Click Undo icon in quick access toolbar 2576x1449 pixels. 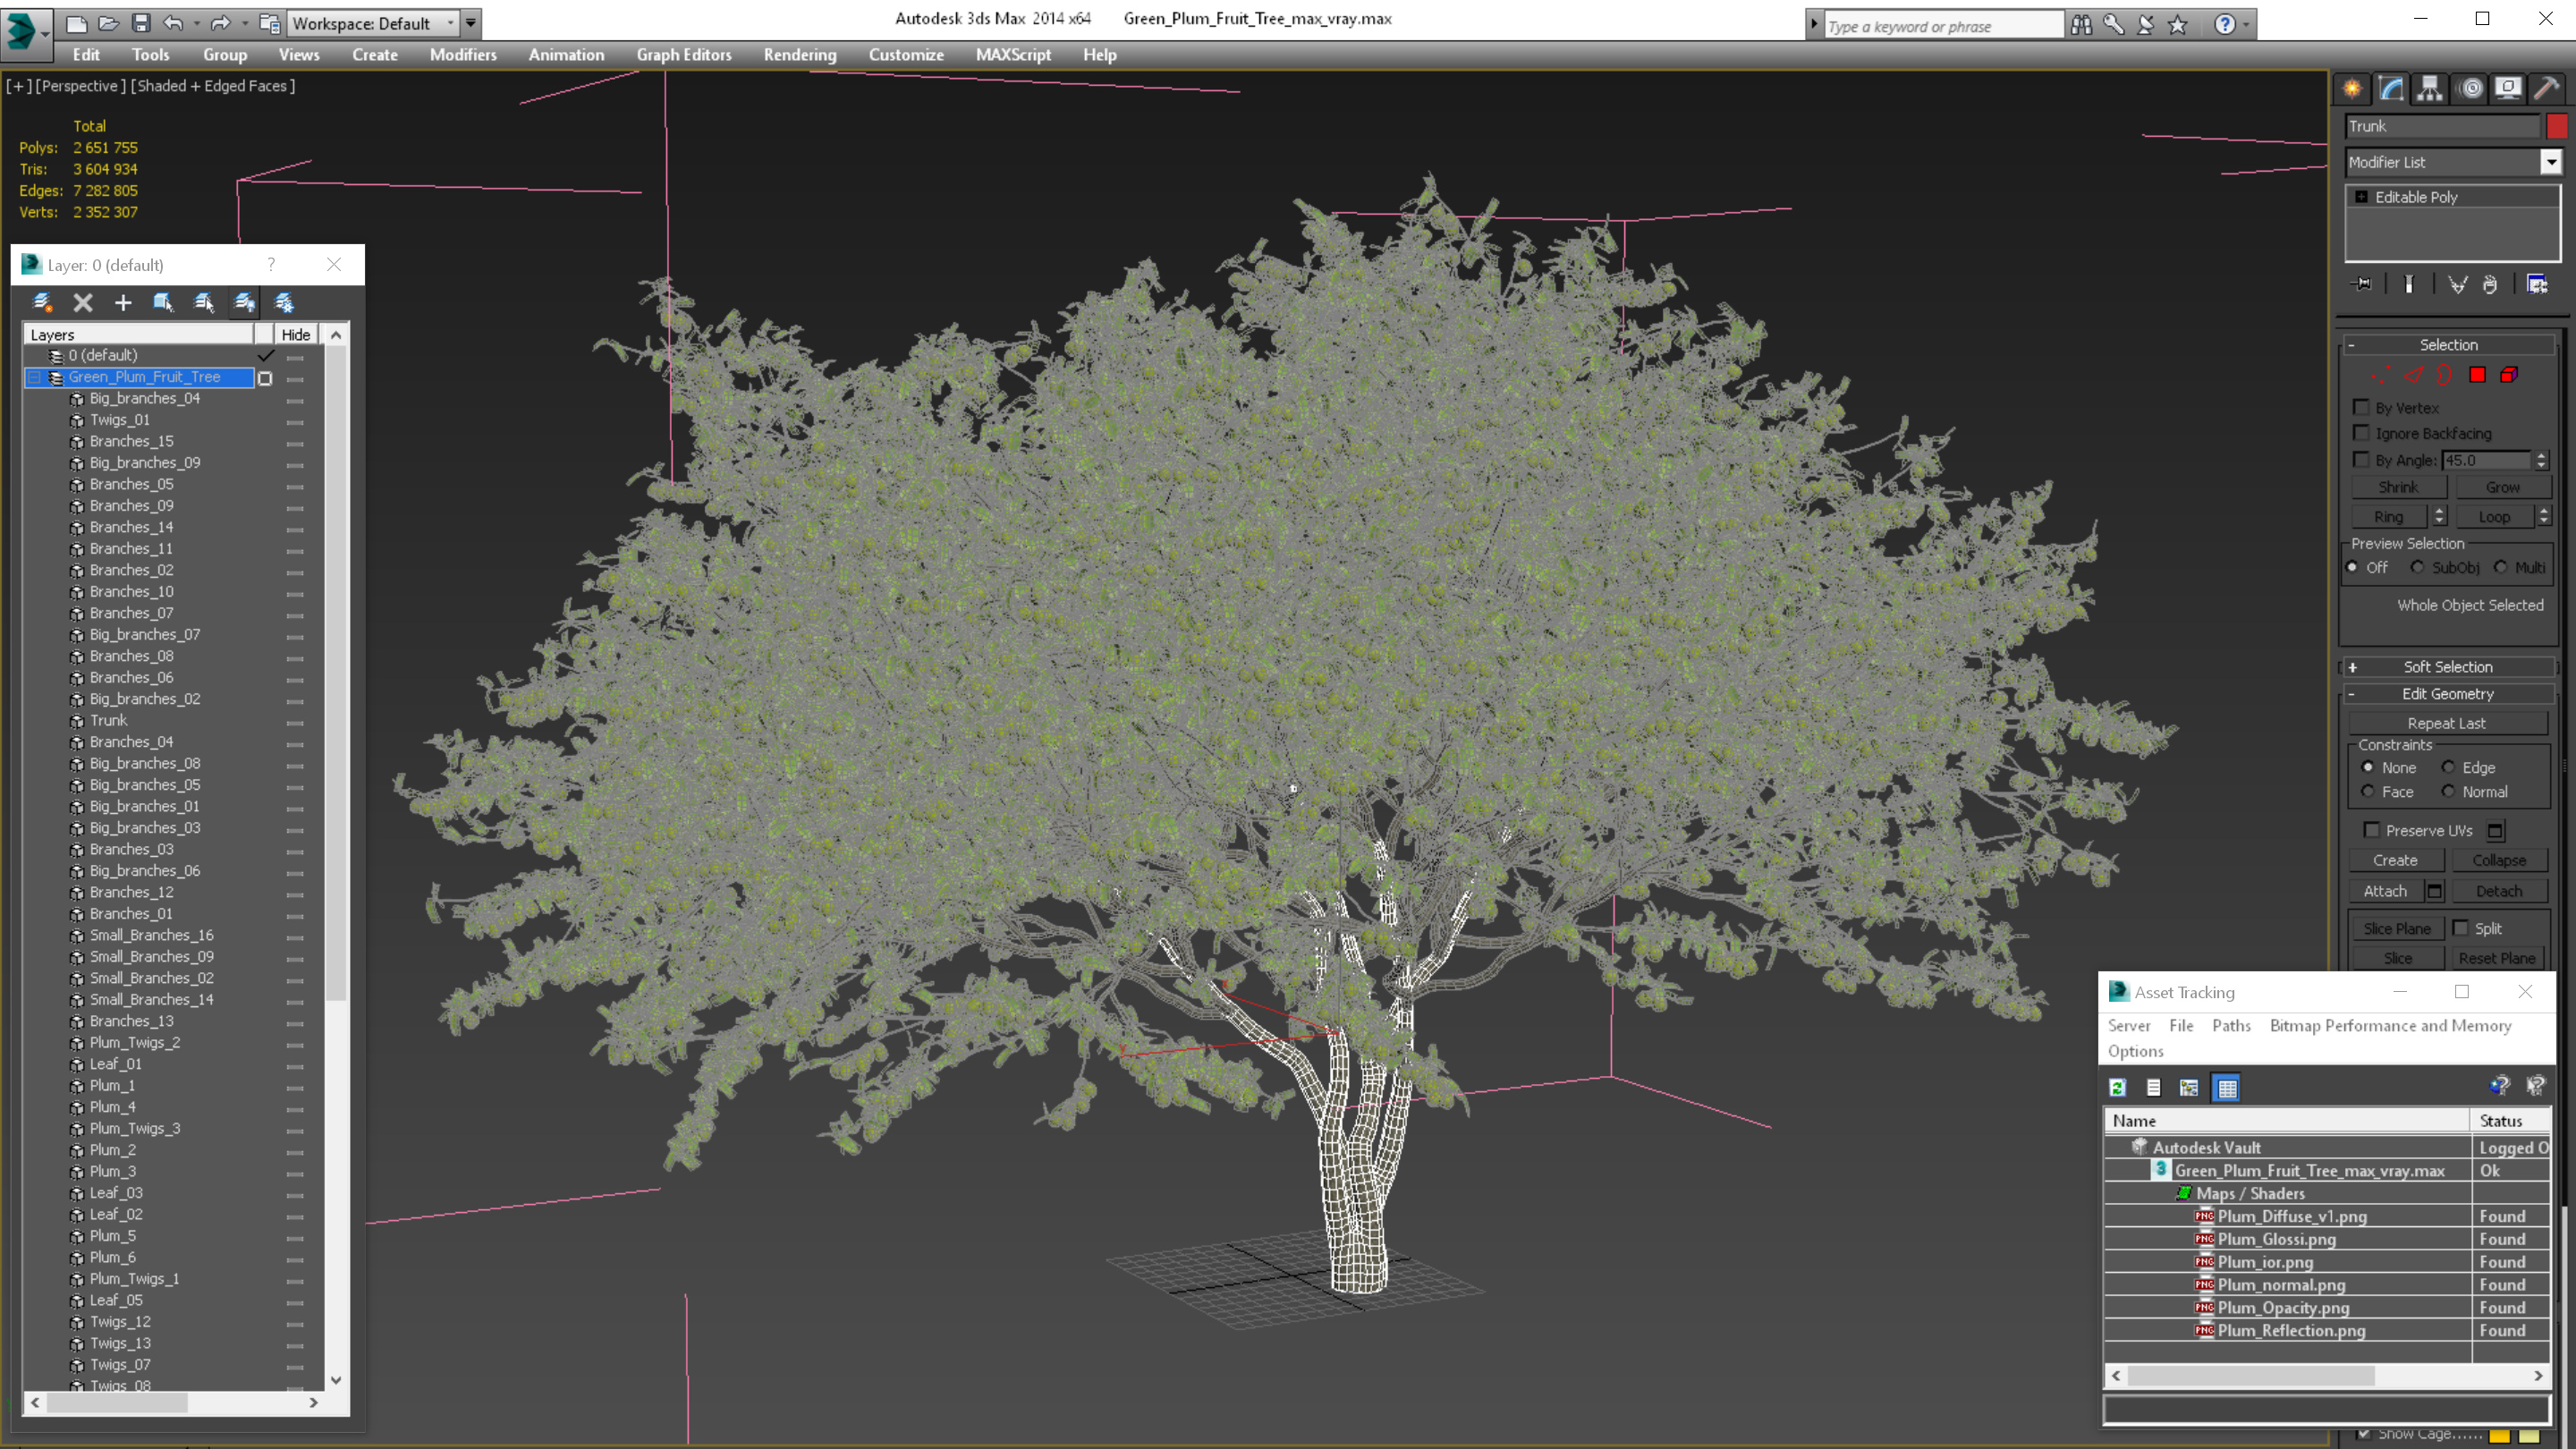click(173, 23)
